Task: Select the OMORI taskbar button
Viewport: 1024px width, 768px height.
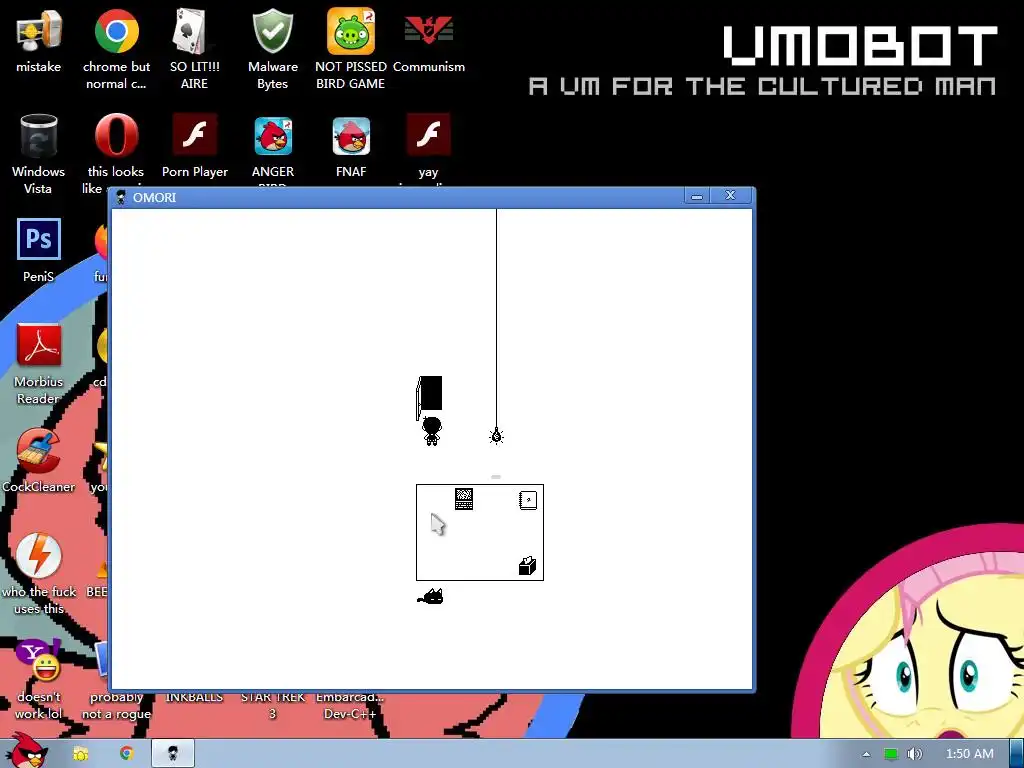Action: [172, 754]
